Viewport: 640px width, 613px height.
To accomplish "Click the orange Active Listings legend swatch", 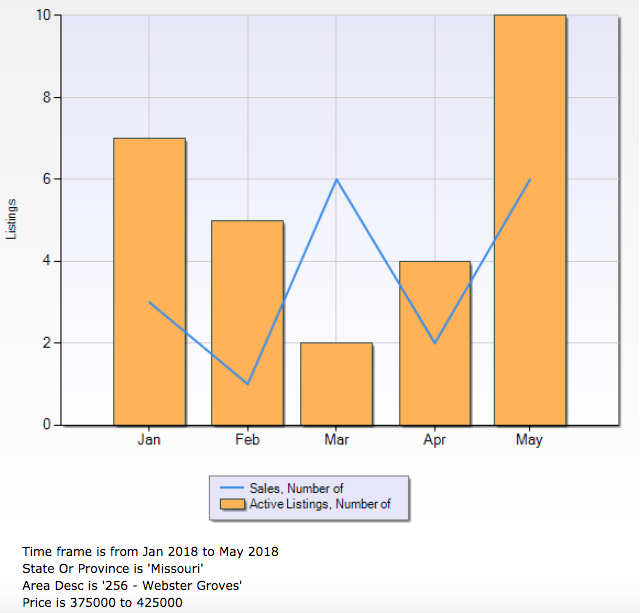I will [x=231, y=504].
